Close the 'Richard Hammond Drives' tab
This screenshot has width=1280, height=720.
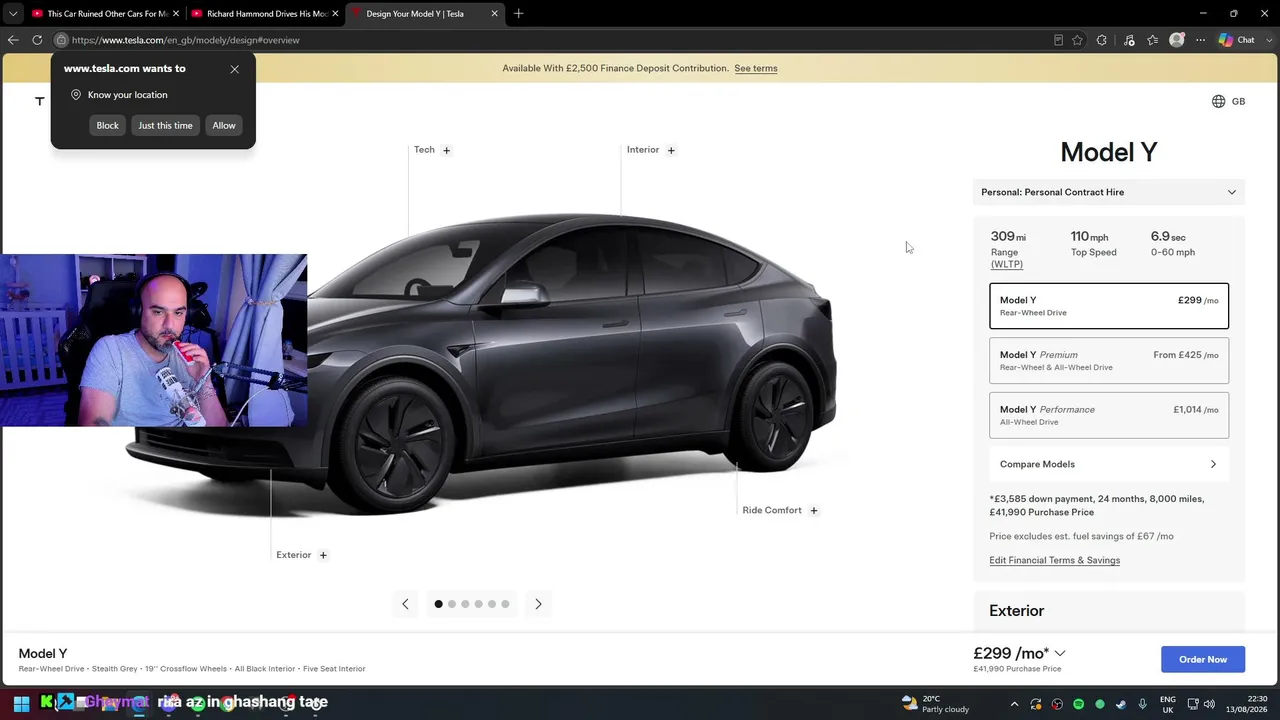click(335, 14)
